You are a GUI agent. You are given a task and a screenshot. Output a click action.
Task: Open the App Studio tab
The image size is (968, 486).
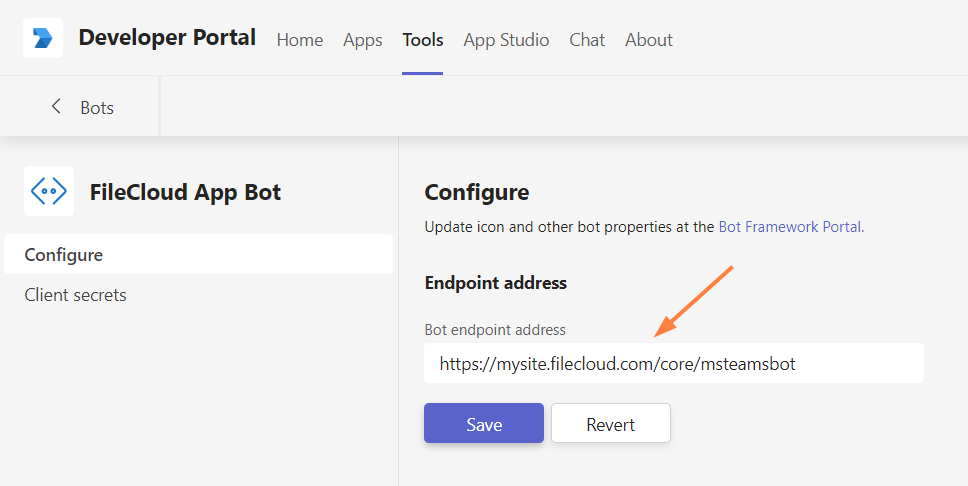[506, 40]
